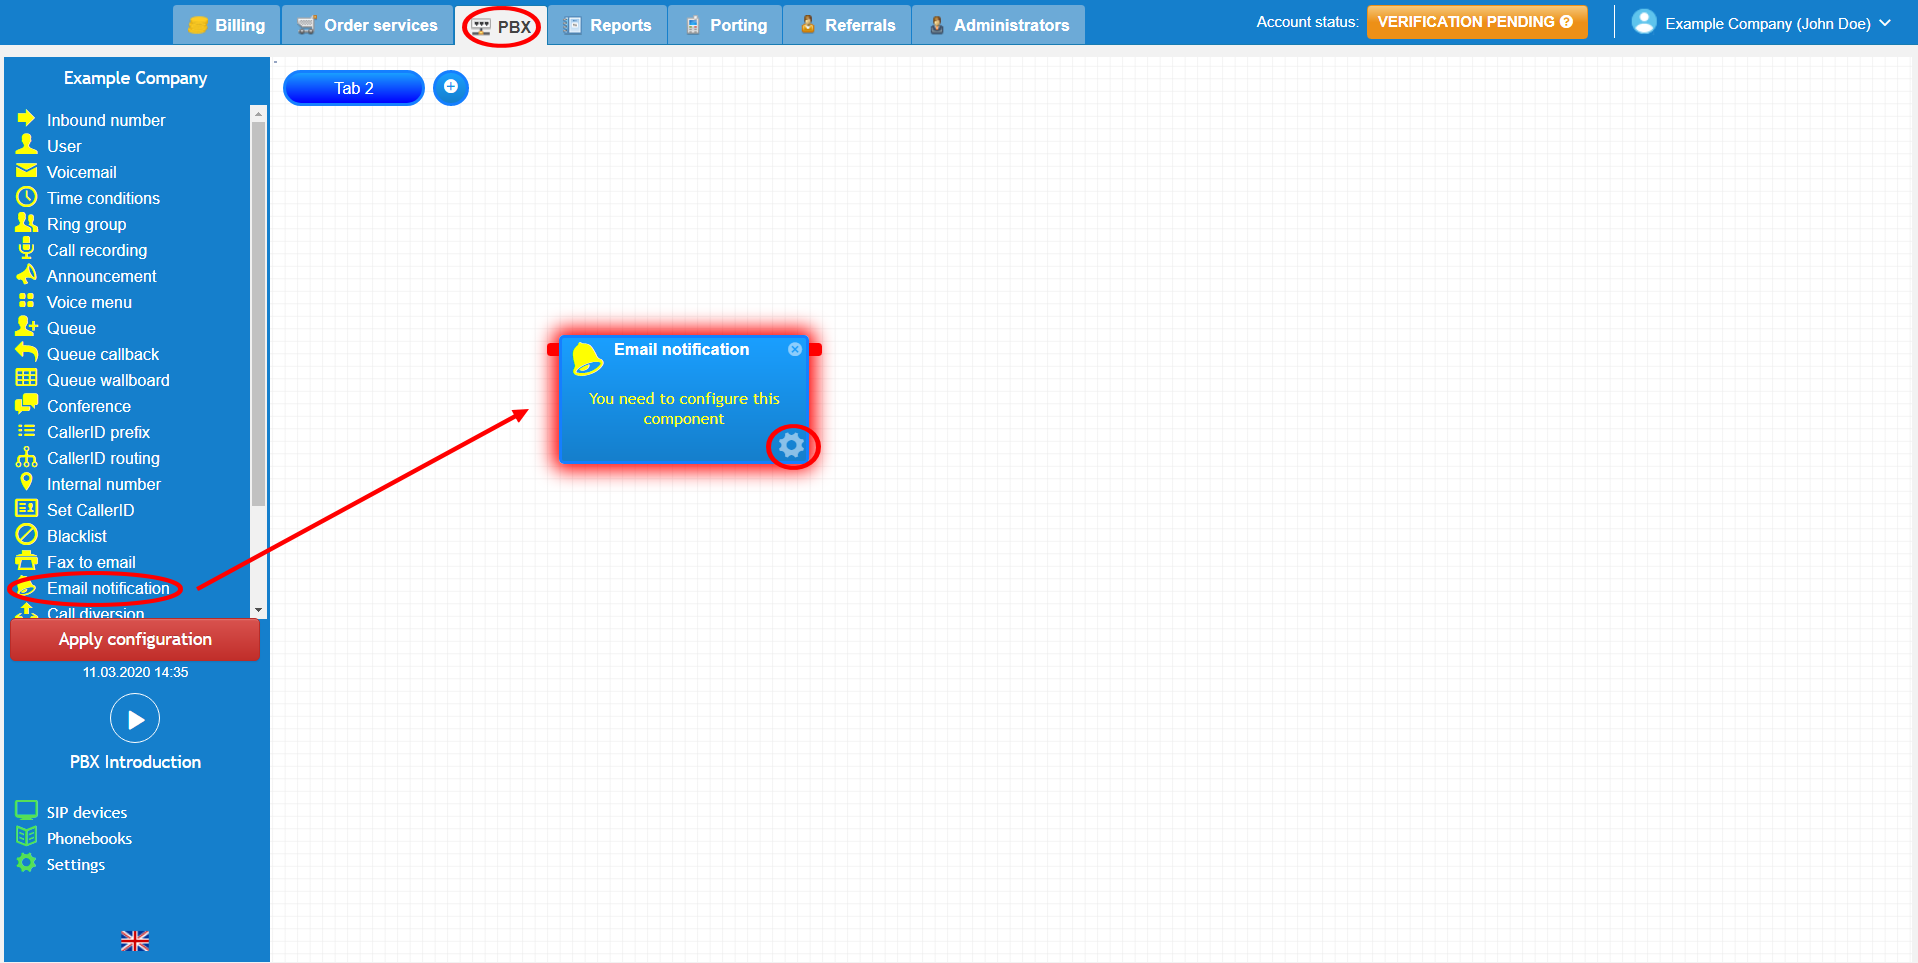The height and width of the screenshot is (963, 1918).
Task: Click the Voicemail envelope icon
Action: (26, 171)
